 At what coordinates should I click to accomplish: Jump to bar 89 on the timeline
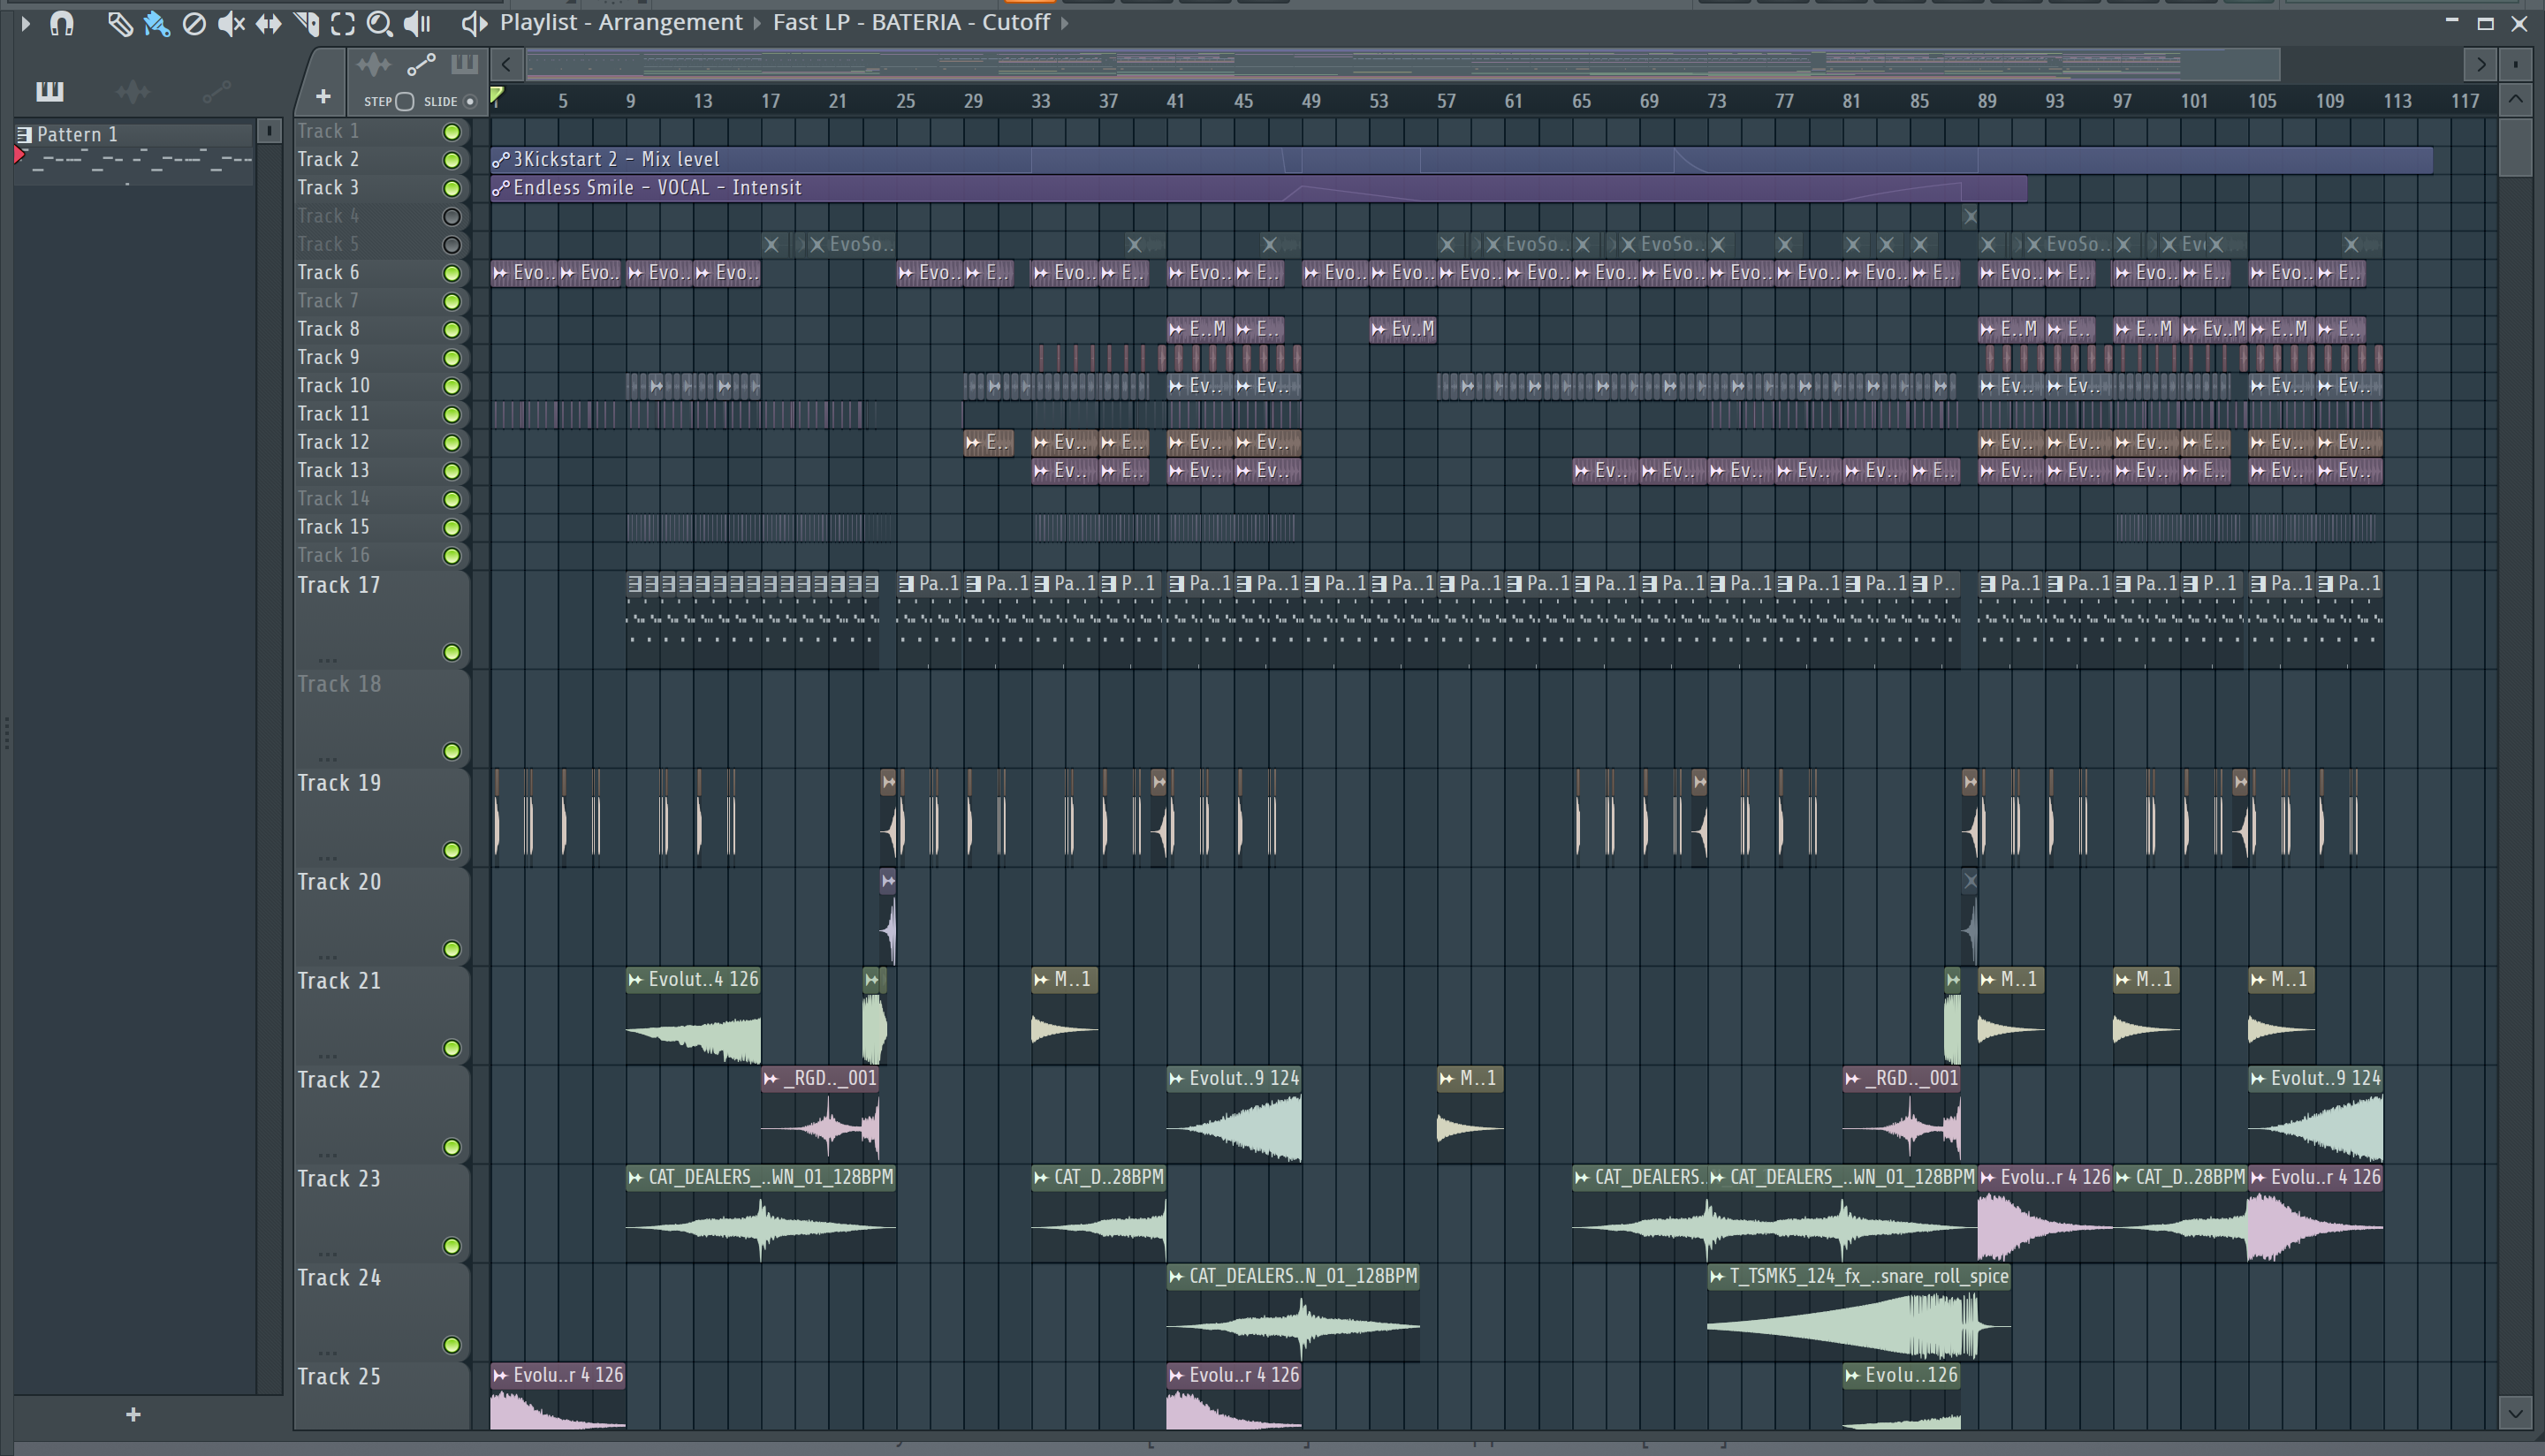(x=1986, y=101)
